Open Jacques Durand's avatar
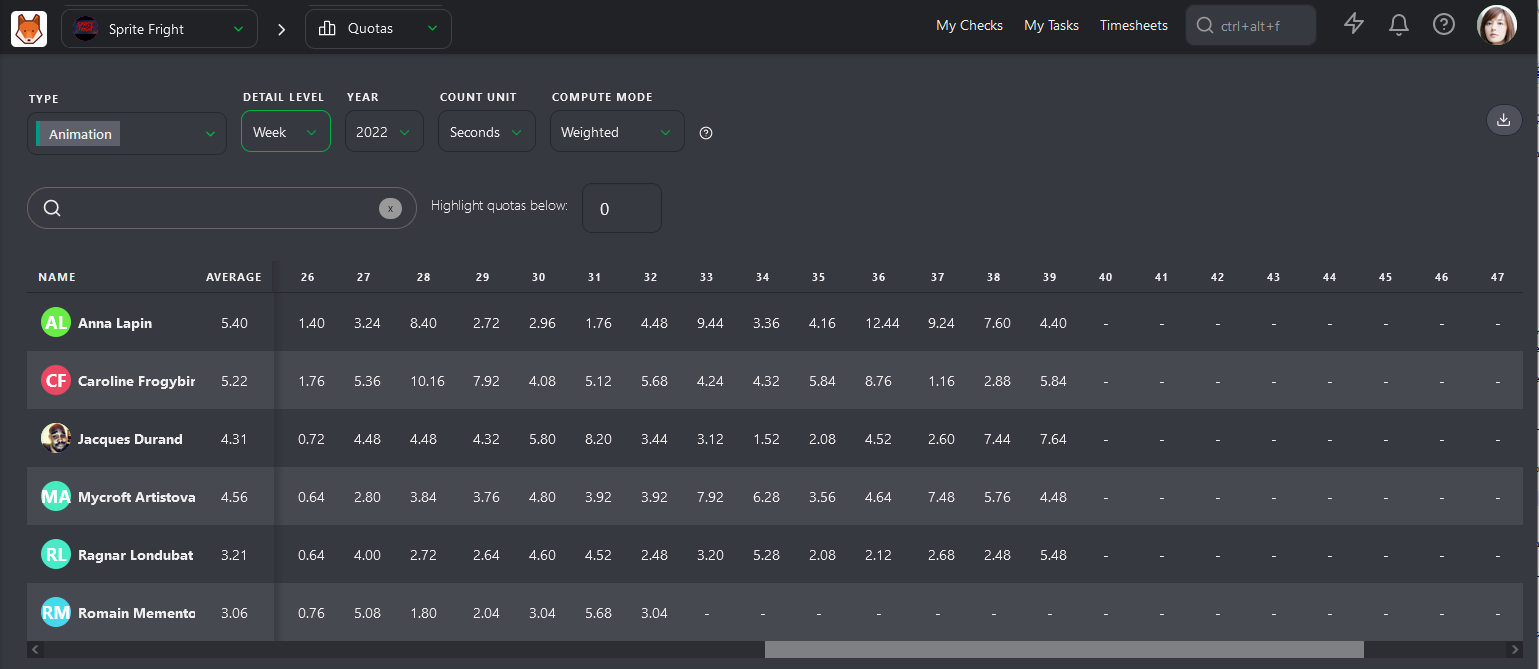This screenshot has height=669, width=1539. pos(56,438)
